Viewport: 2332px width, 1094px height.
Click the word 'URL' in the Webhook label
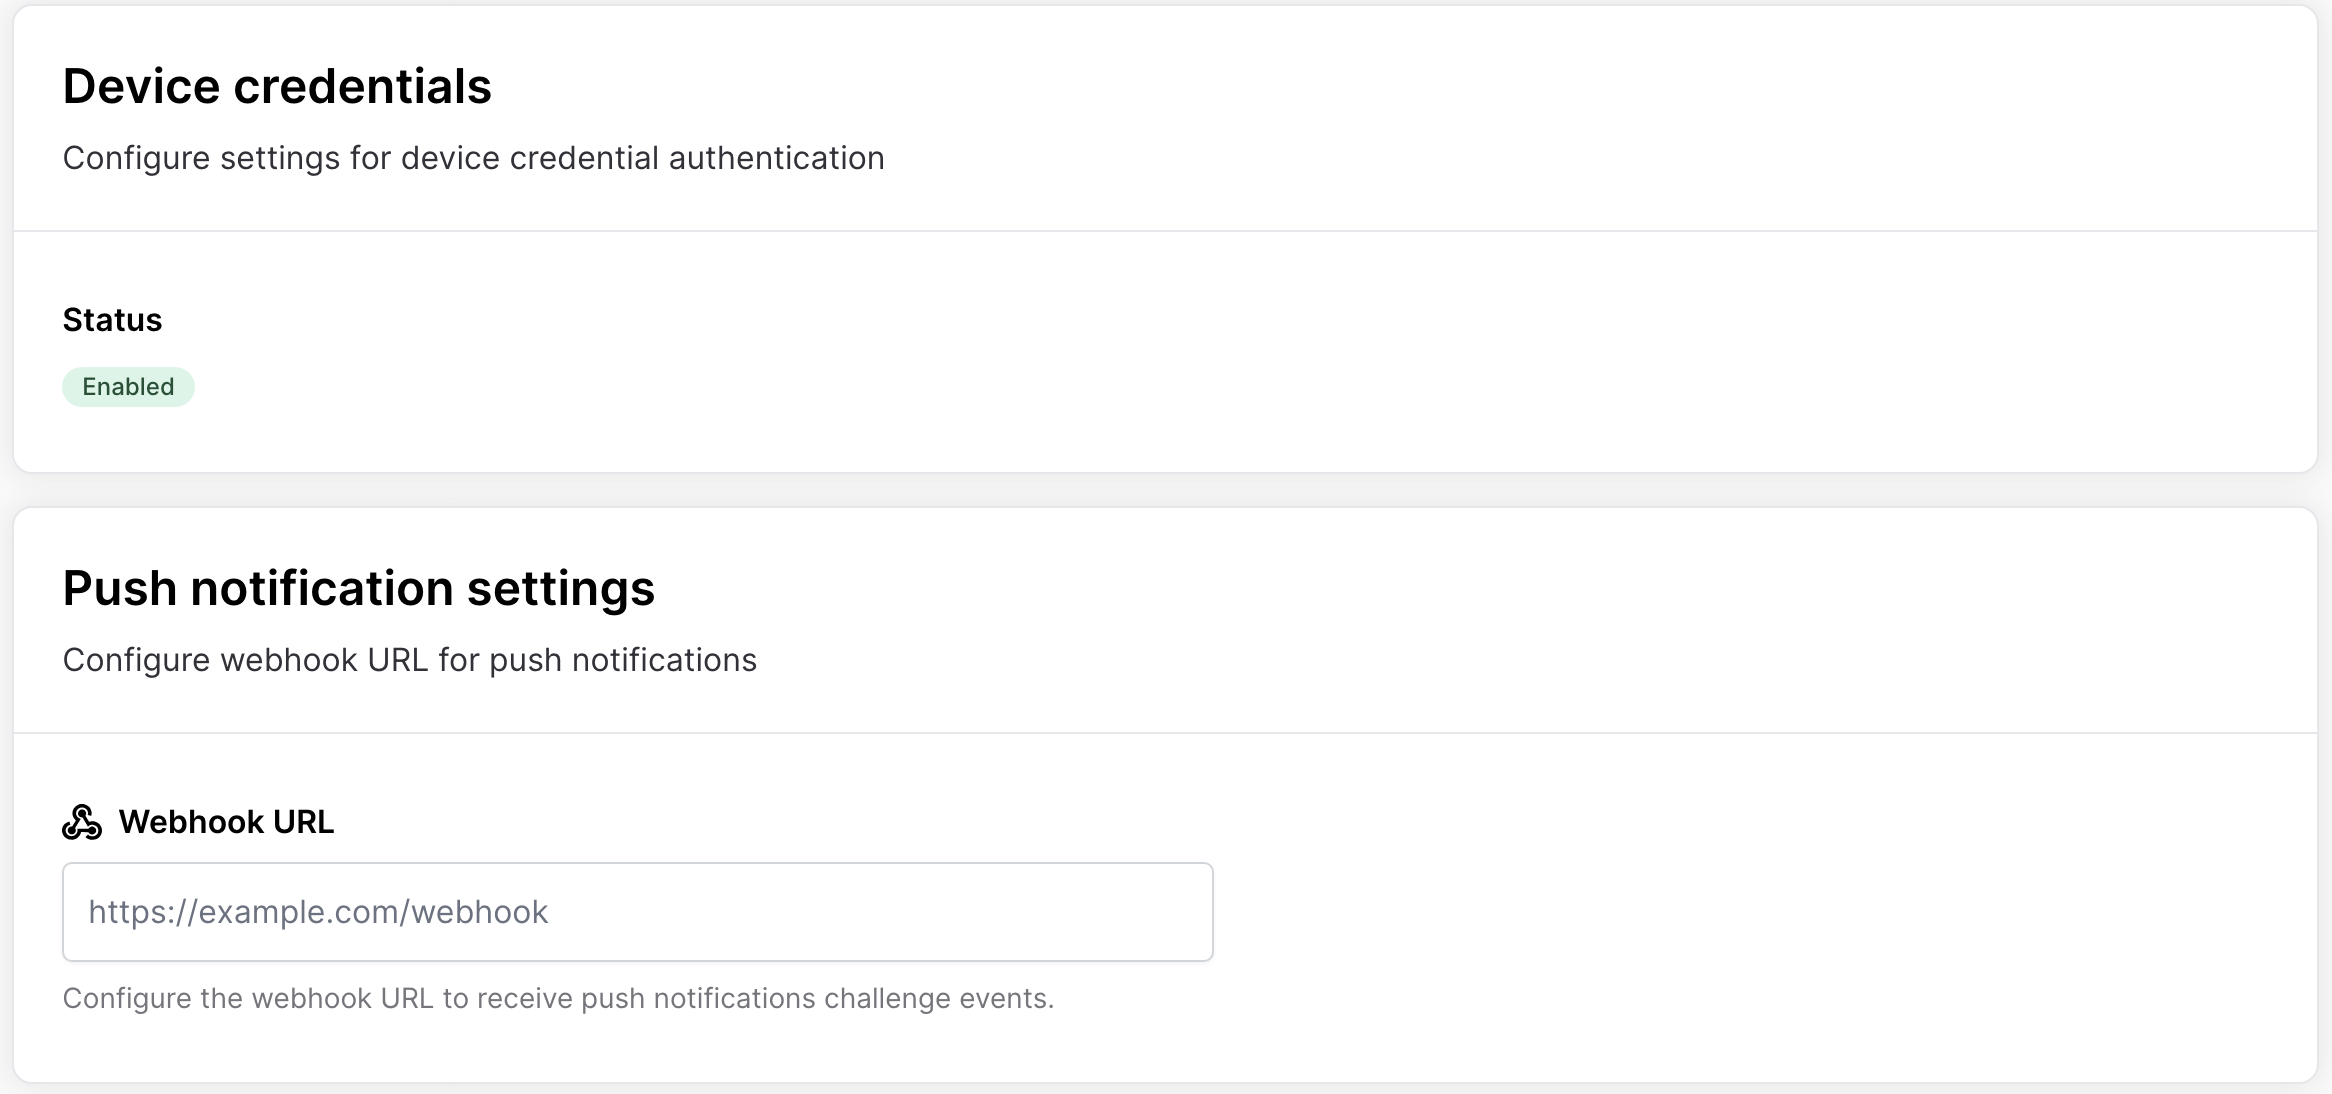click(x=303, y=822)
